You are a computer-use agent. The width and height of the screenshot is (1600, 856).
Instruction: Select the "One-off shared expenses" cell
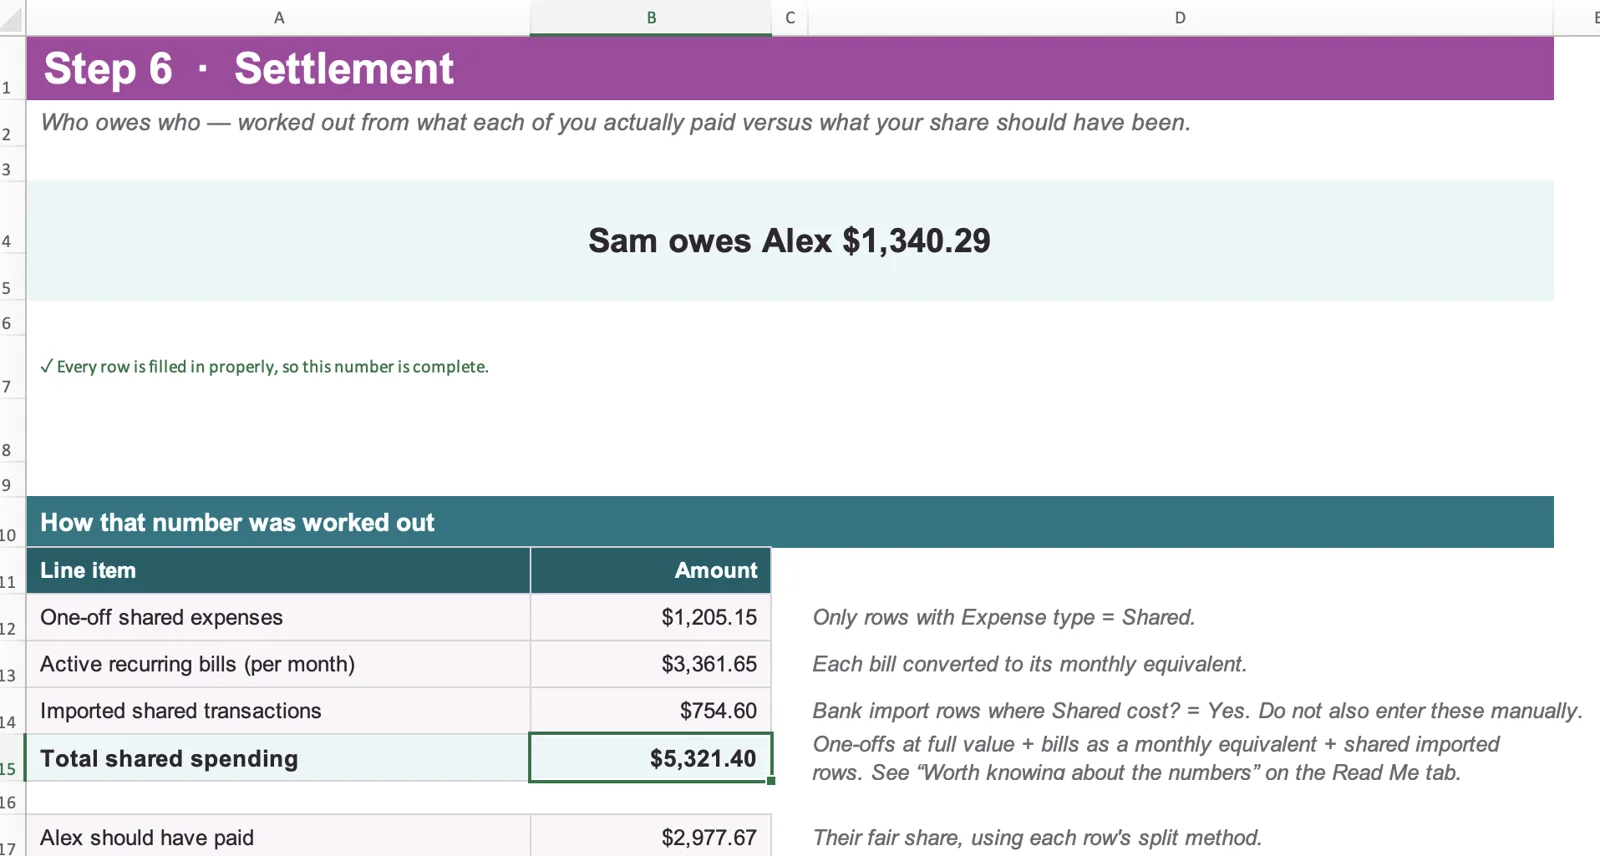coord(278,618)
